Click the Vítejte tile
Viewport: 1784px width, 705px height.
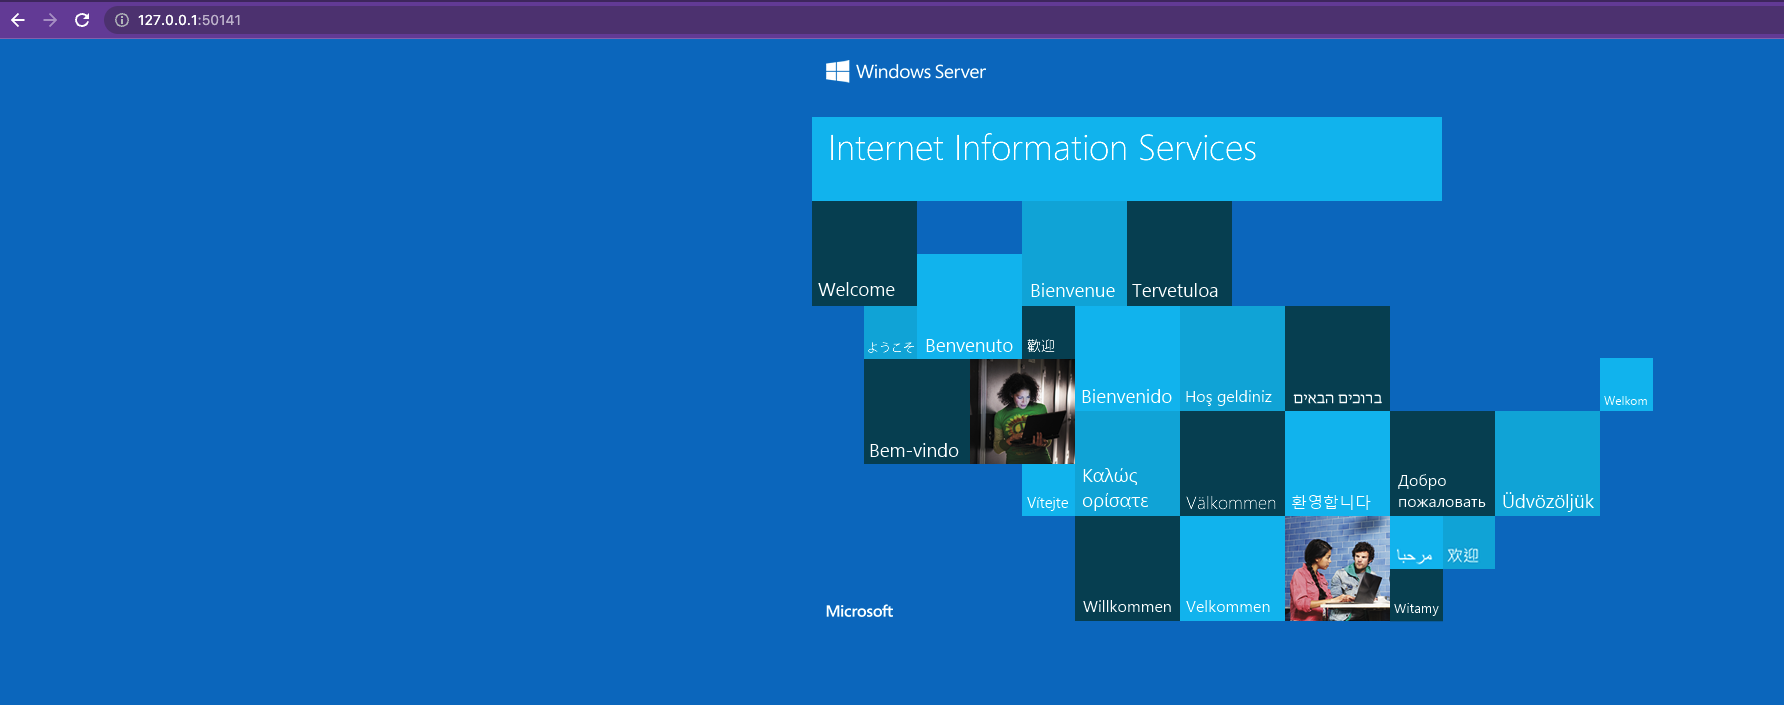pos(1048,490)
